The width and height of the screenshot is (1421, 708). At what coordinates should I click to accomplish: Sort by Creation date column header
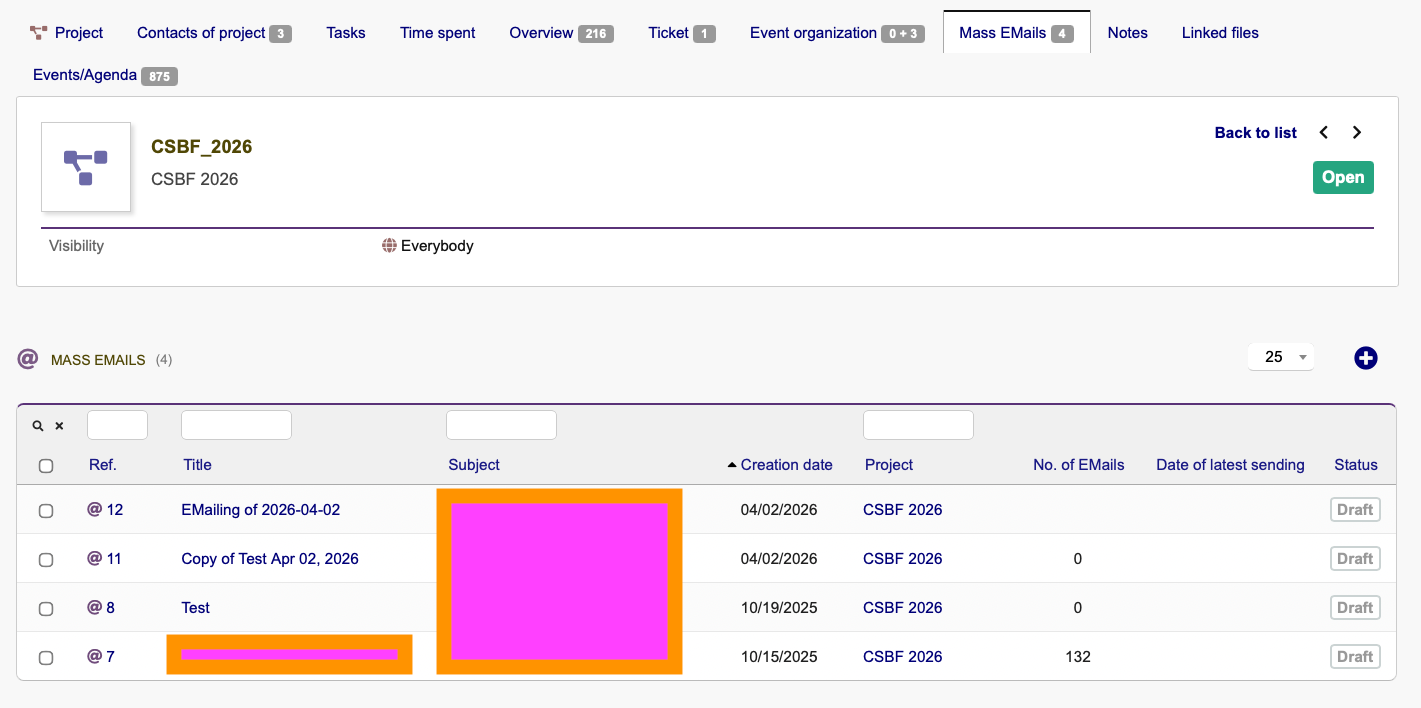pyautogui.click(x=786, y=465)
